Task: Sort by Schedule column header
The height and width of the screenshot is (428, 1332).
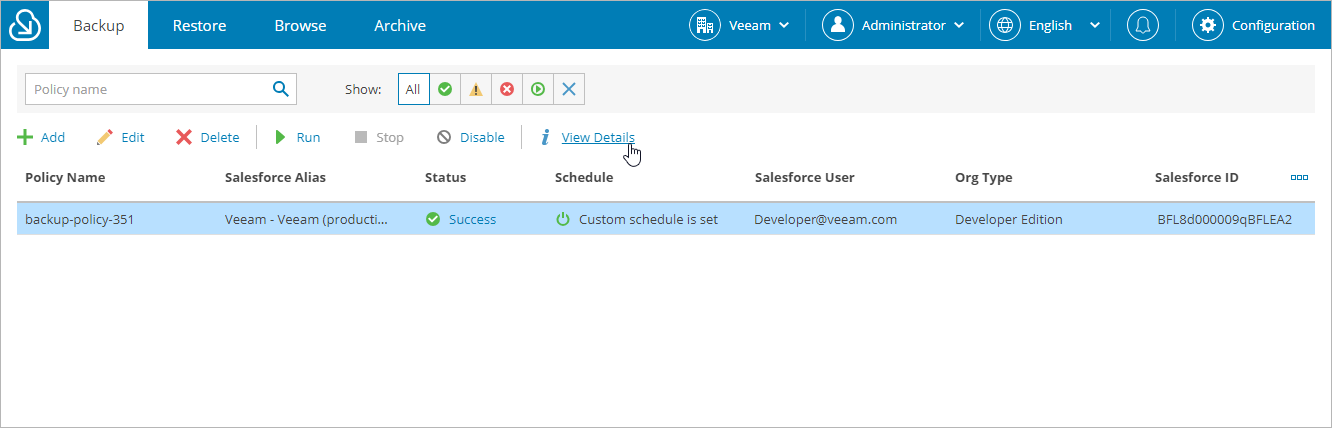Action: click(584, 178)
